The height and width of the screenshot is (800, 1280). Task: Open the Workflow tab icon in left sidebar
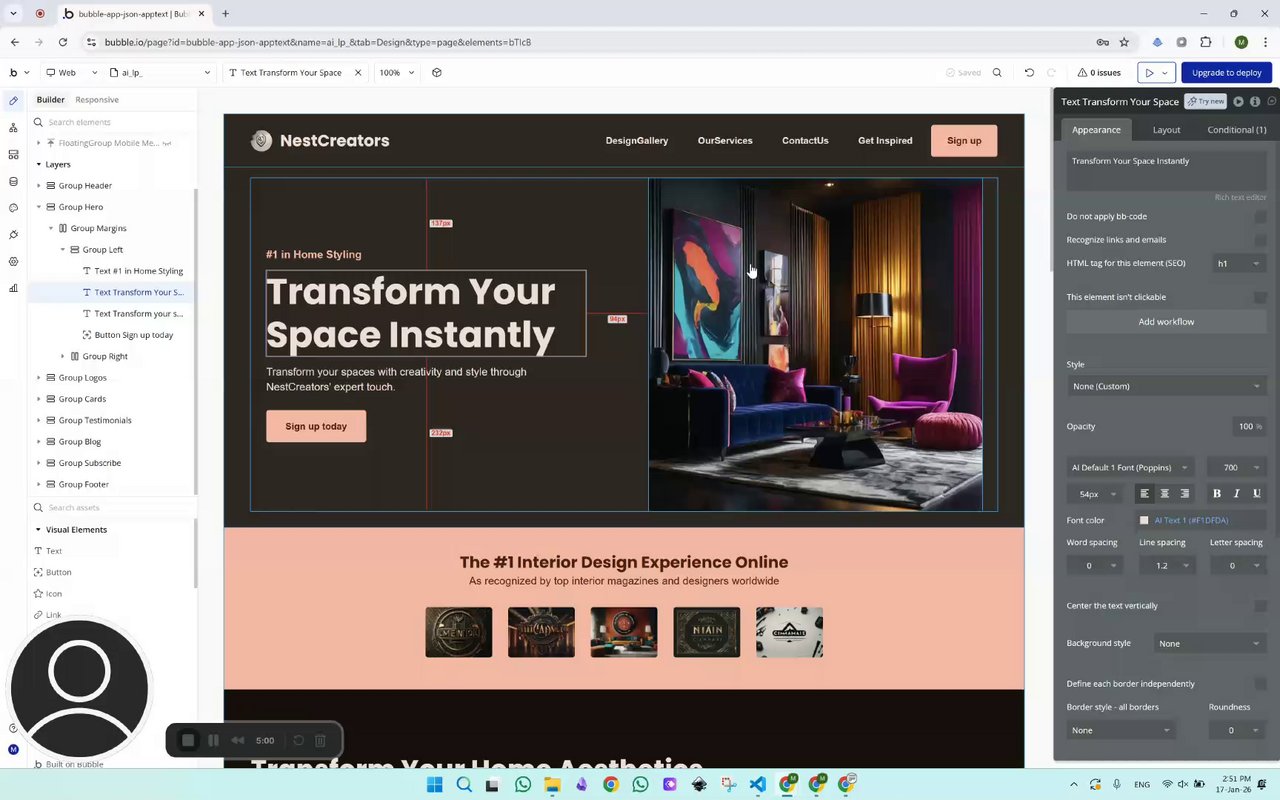[13, 127]
